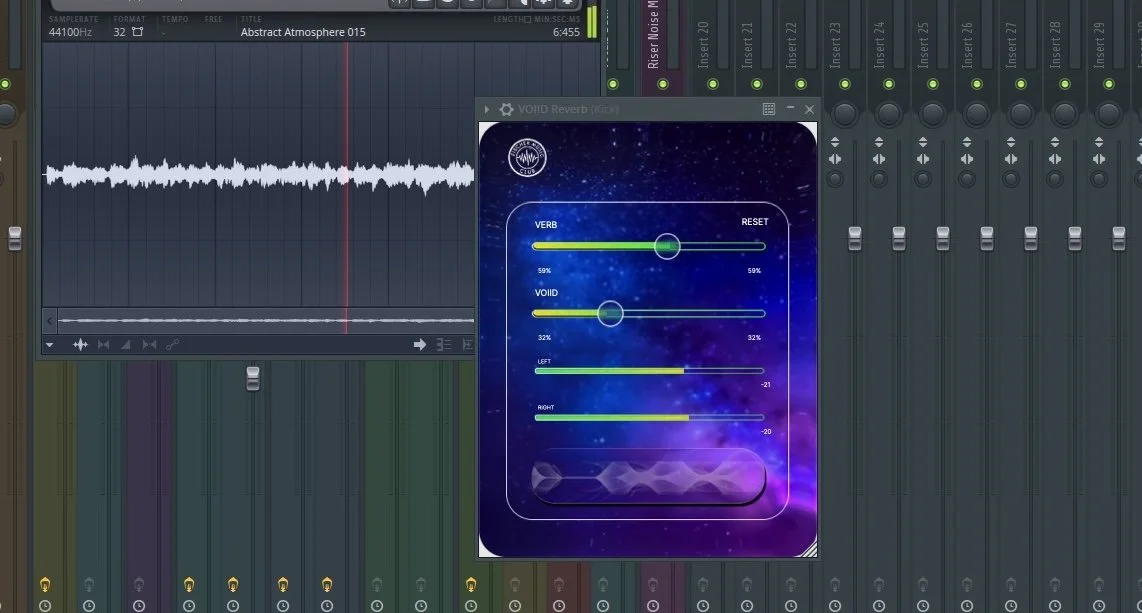Swap stereo channels on Insert 28
Screen dimensions: 1142x613
tap(1055, 159)
